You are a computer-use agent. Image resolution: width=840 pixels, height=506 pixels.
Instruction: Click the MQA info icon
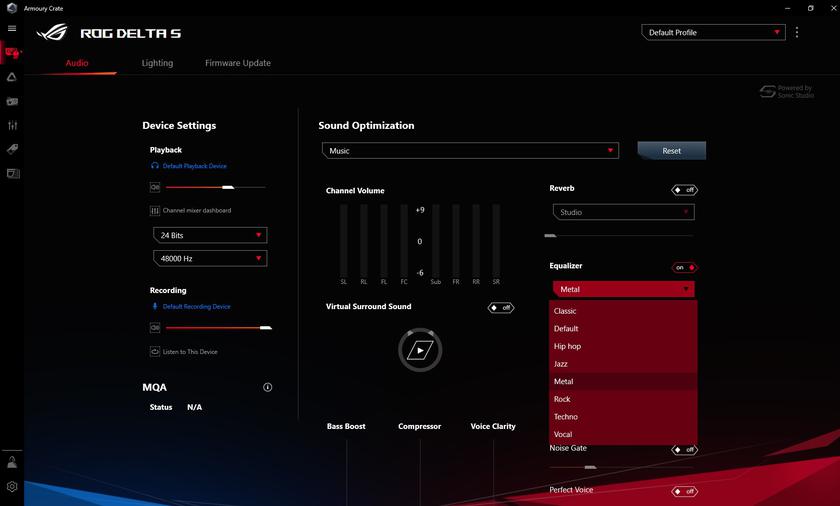click(267, 387)
